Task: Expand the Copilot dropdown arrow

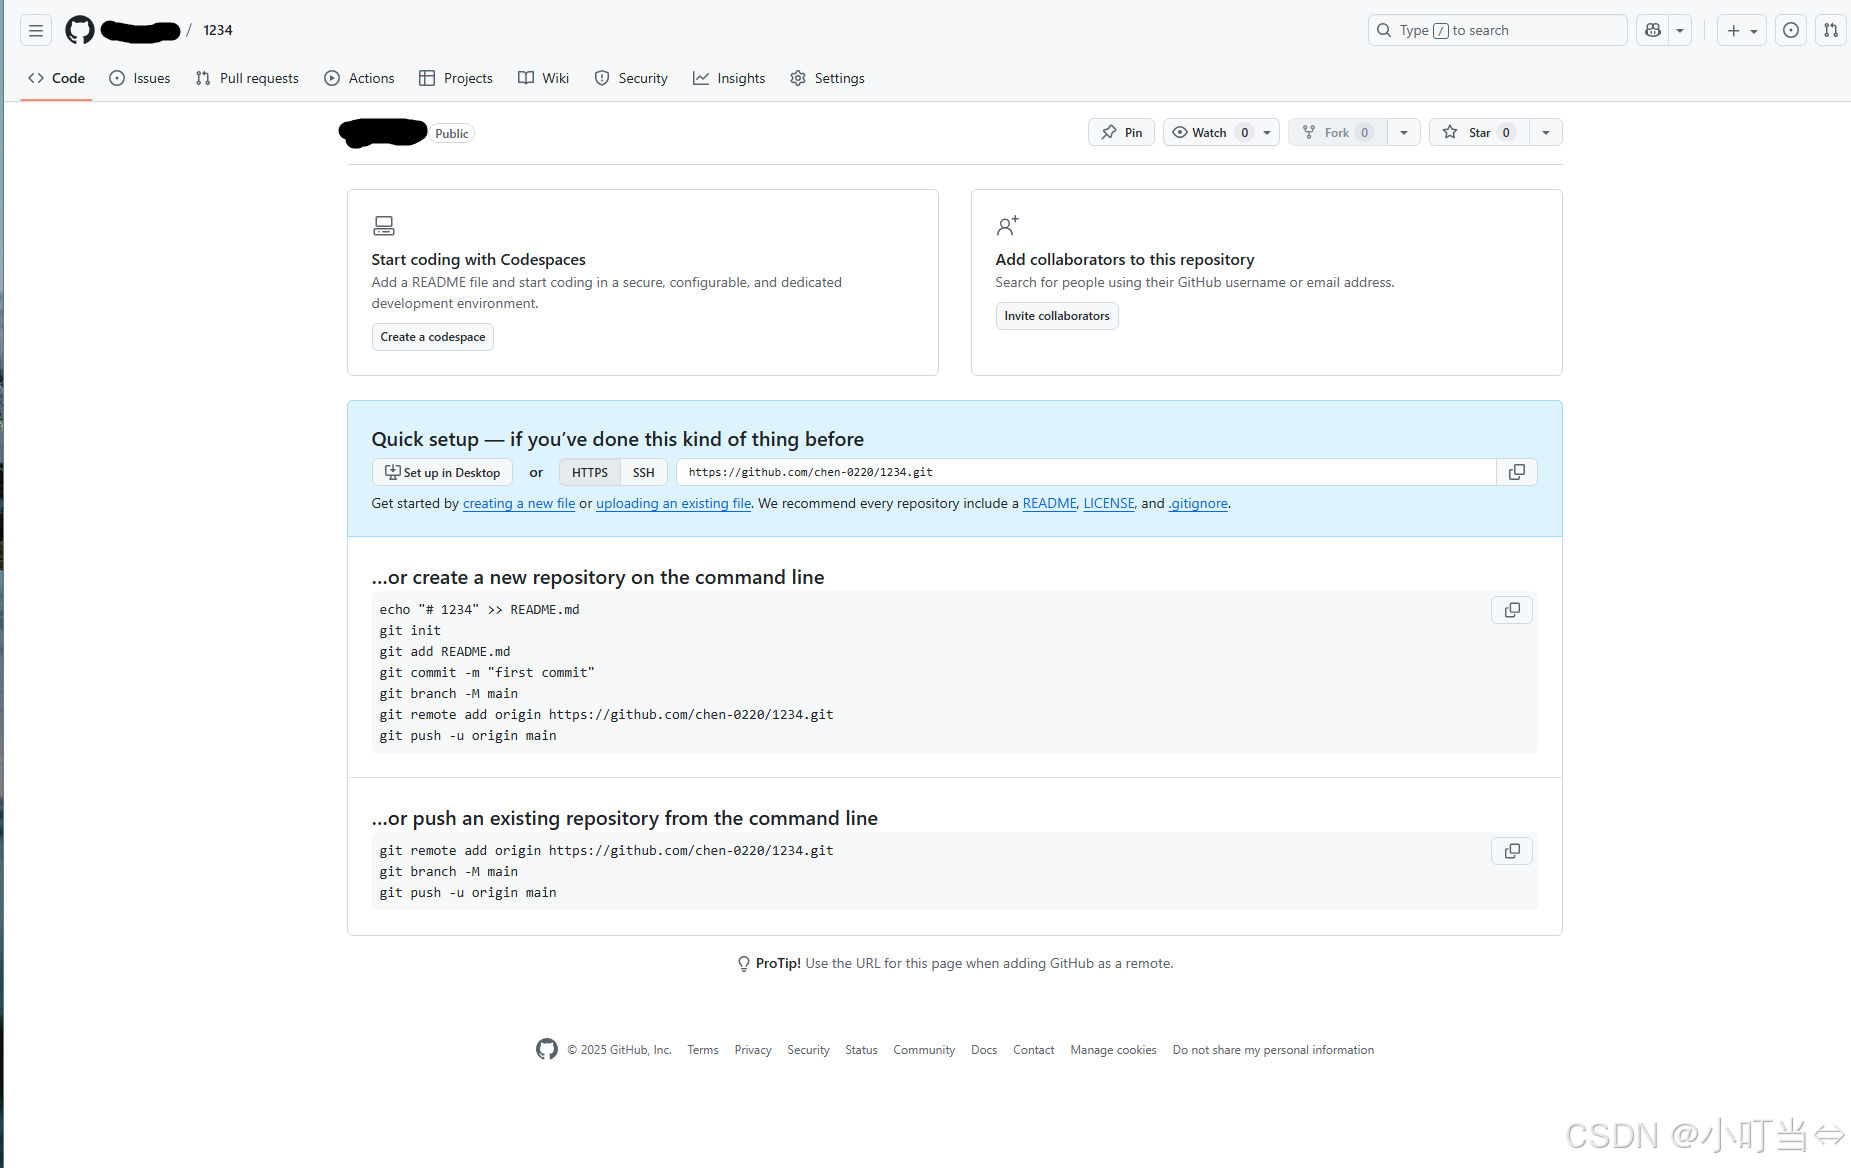Action: point(1680,30)
